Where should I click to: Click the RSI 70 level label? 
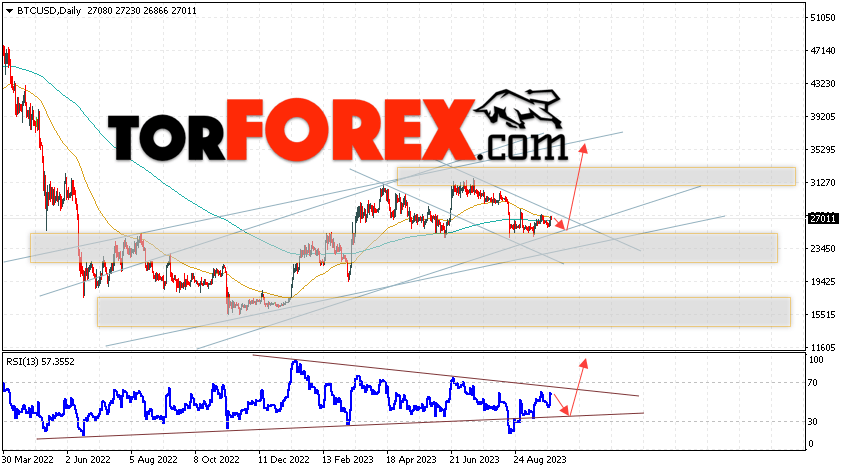[x=813, y=383]
